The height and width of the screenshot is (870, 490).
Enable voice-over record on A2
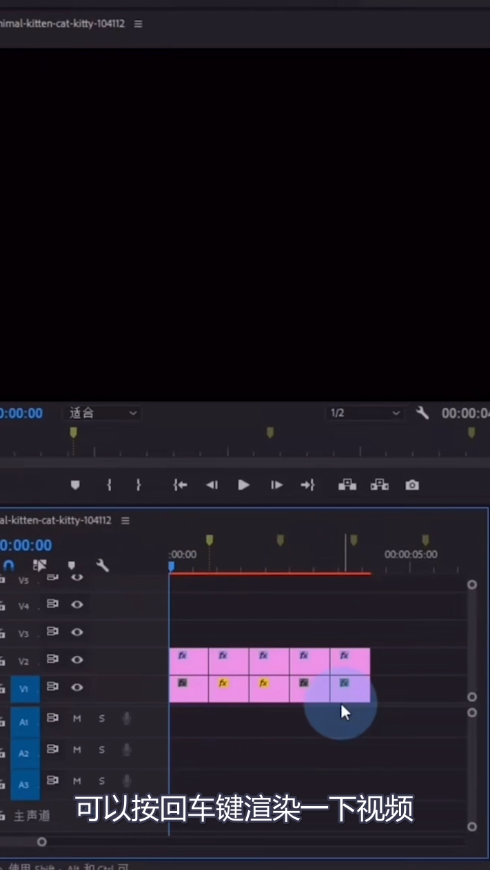coord(127,750)
